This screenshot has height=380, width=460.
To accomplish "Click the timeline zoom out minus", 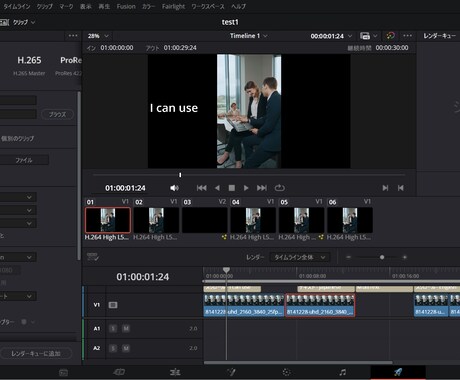I will (x=349, y=257).
